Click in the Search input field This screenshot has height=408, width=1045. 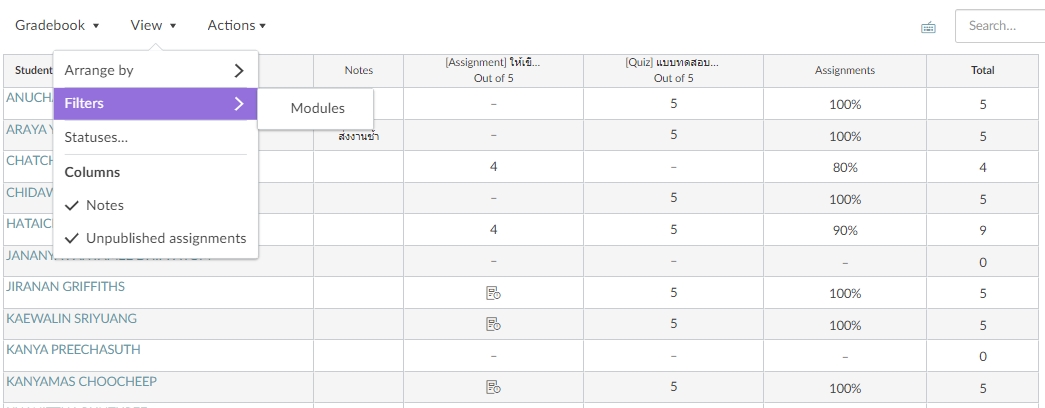point(998,26)
